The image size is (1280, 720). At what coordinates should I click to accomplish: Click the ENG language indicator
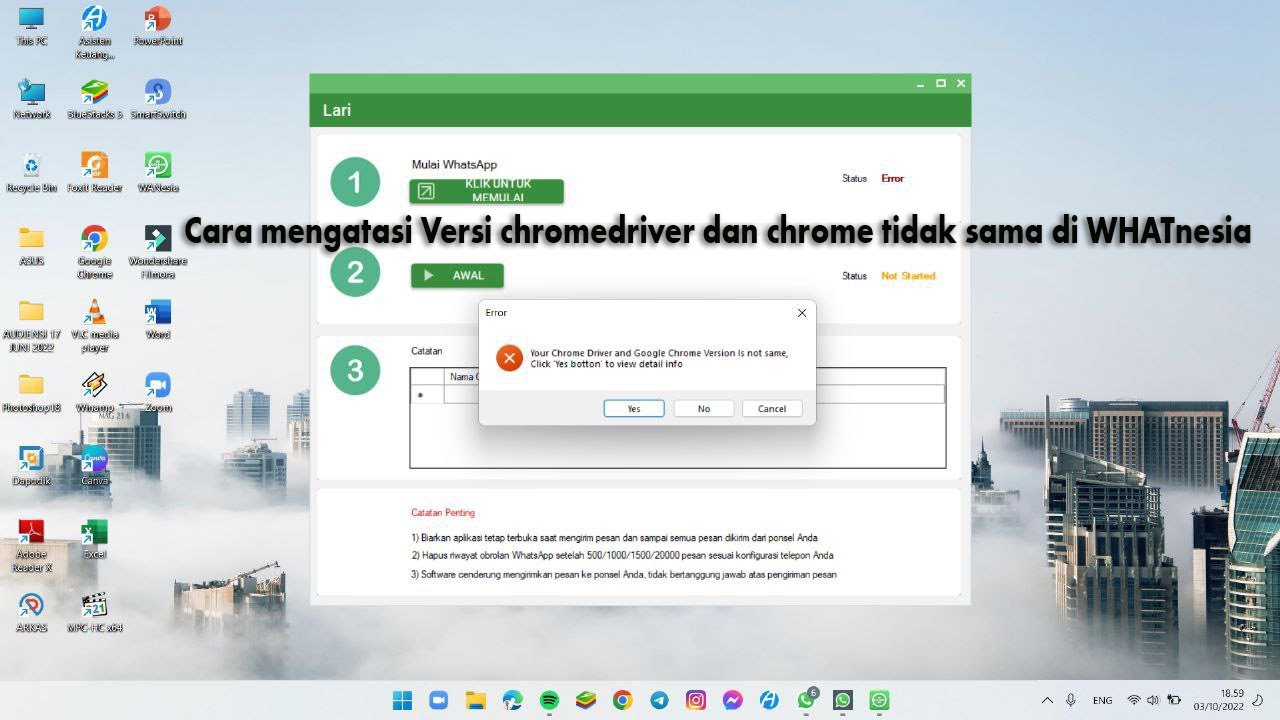(x=1102, y=700)
